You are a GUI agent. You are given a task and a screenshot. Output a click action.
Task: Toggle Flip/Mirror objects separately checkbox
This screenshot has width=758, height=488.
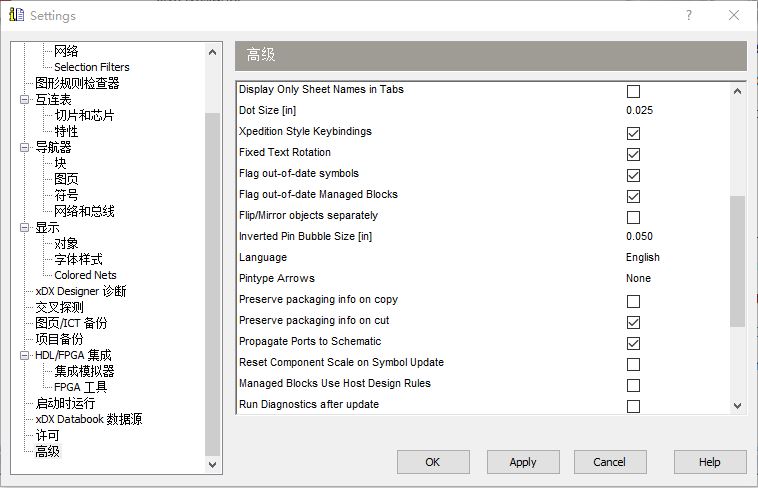click(633, 217)
